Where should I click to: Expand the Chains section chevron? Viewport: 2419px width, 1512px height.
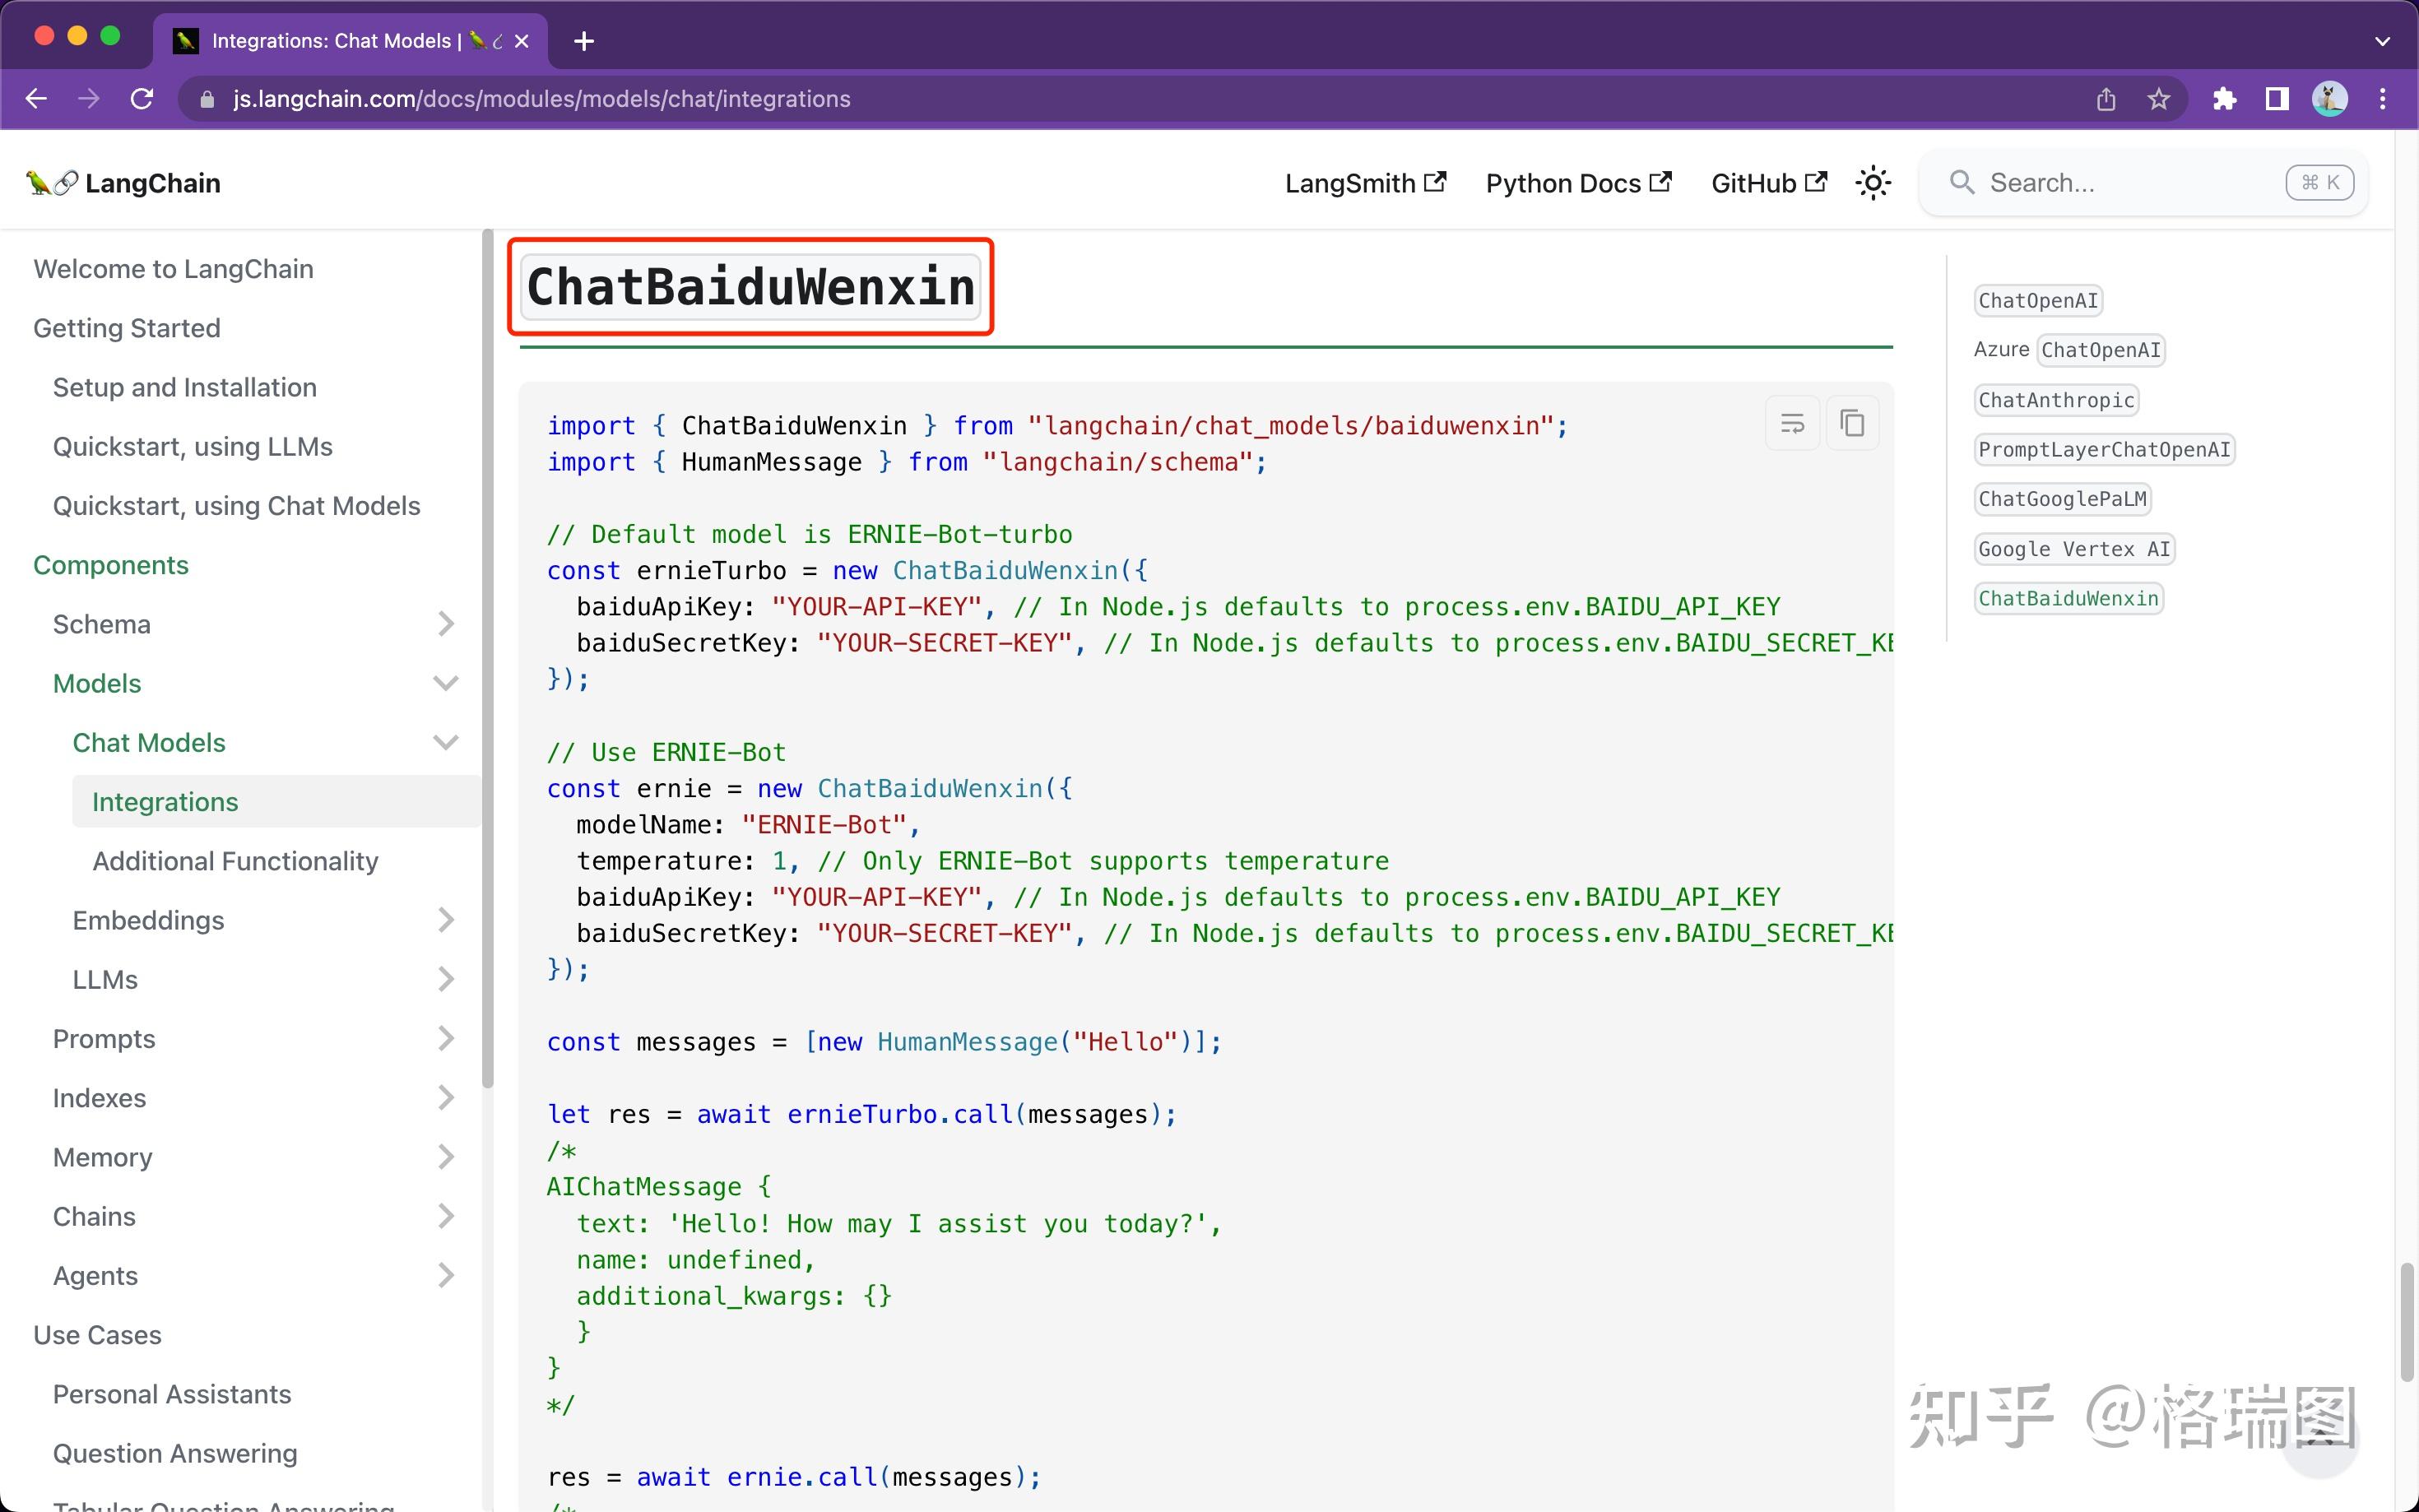(446, 1216)
